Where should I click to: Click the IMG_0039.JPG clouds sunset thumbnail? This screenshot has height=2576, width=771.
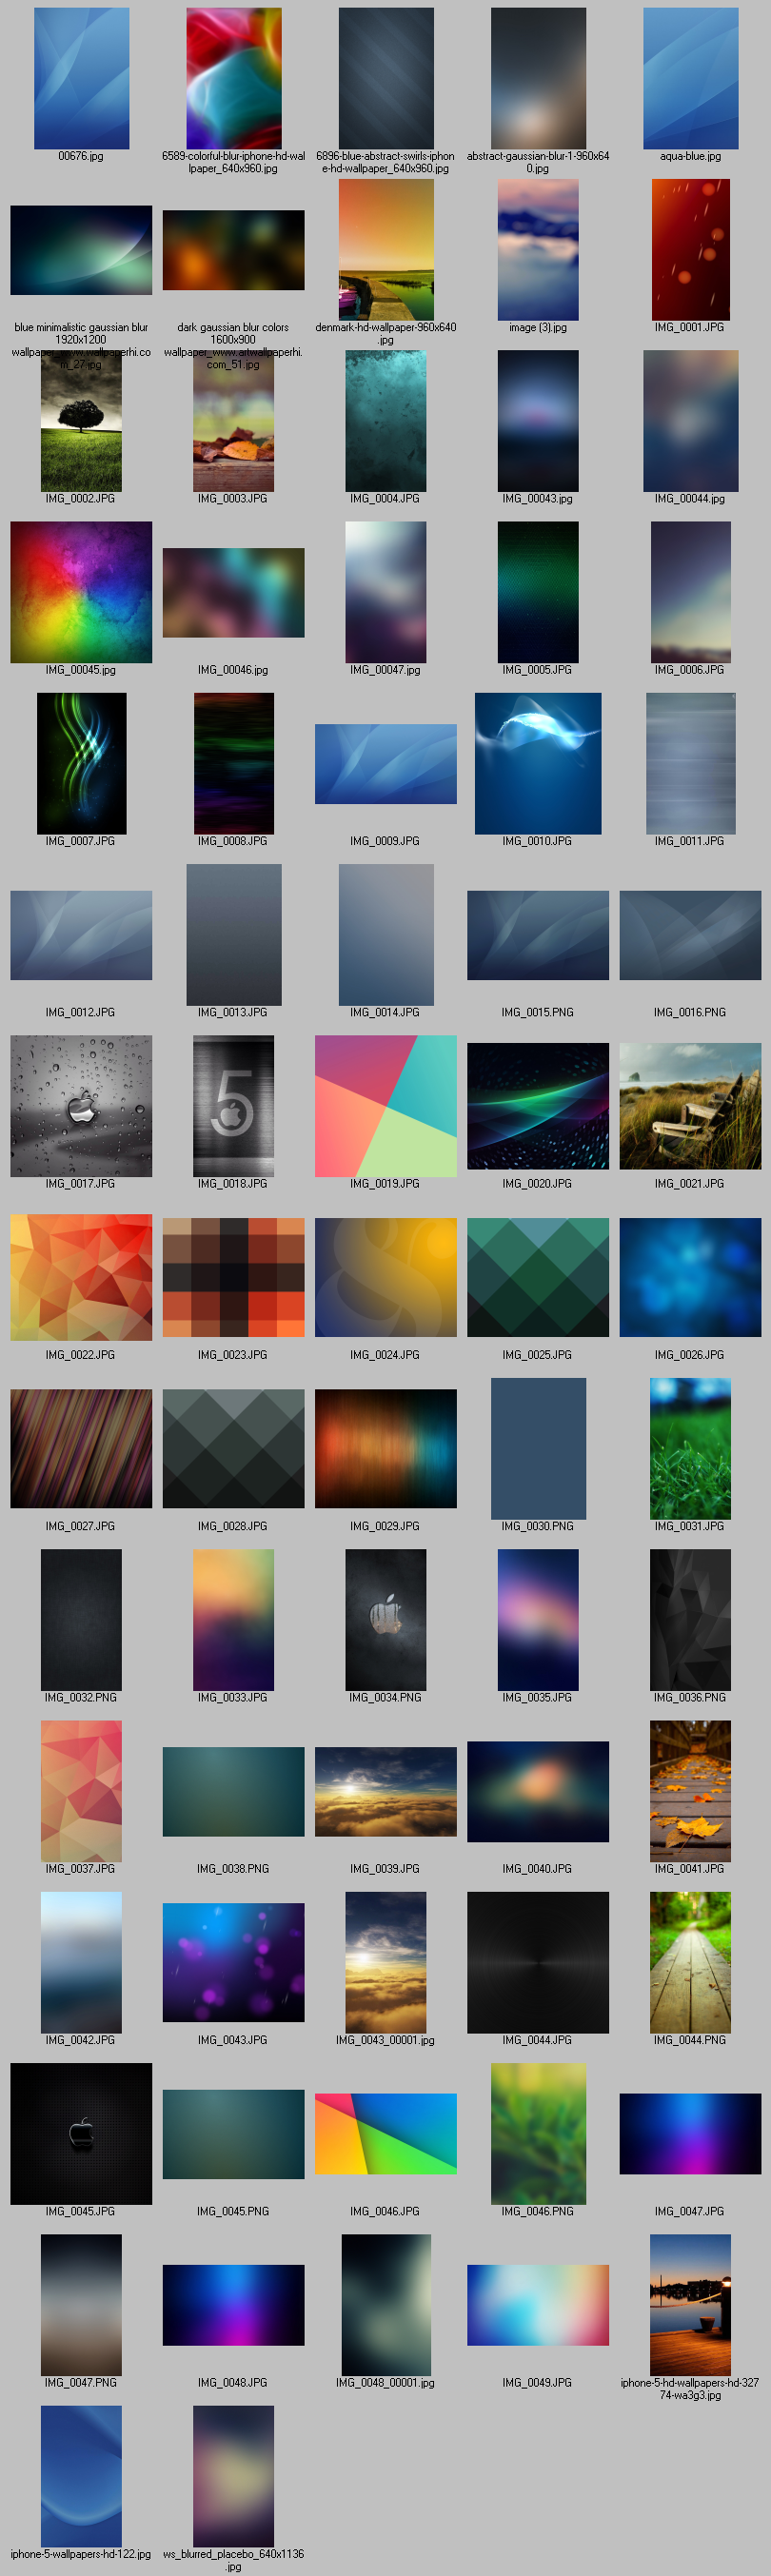coord(386,1792)
